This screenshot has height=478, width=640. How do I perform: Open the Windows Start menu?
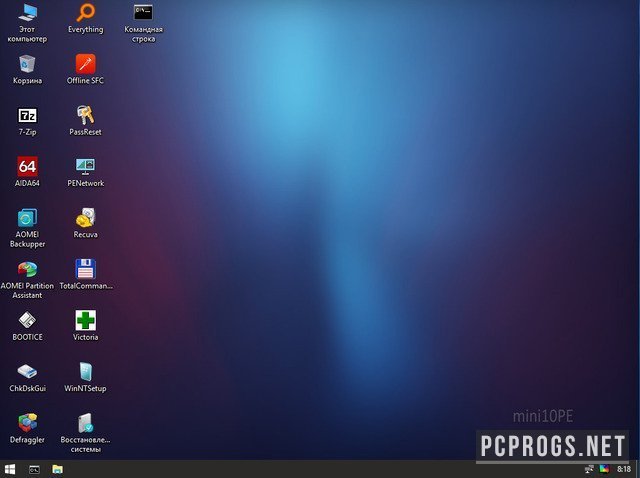pos(10,469)
